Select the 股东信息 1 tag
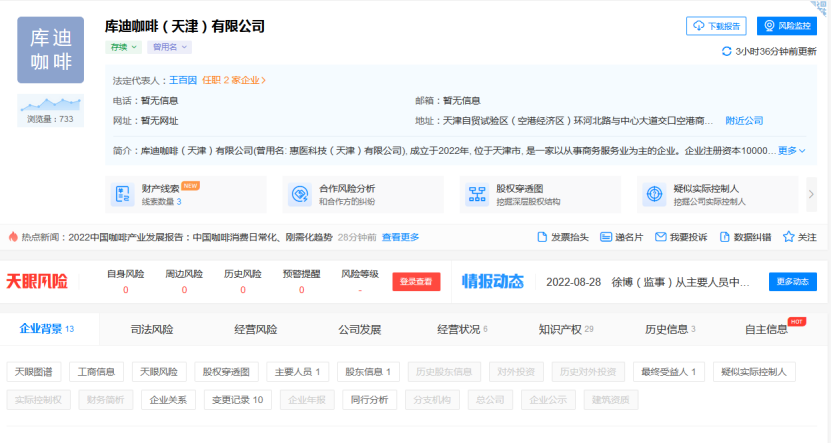This screenshot has width=831, height=443. pyautogui.click(x=368, y=372)
